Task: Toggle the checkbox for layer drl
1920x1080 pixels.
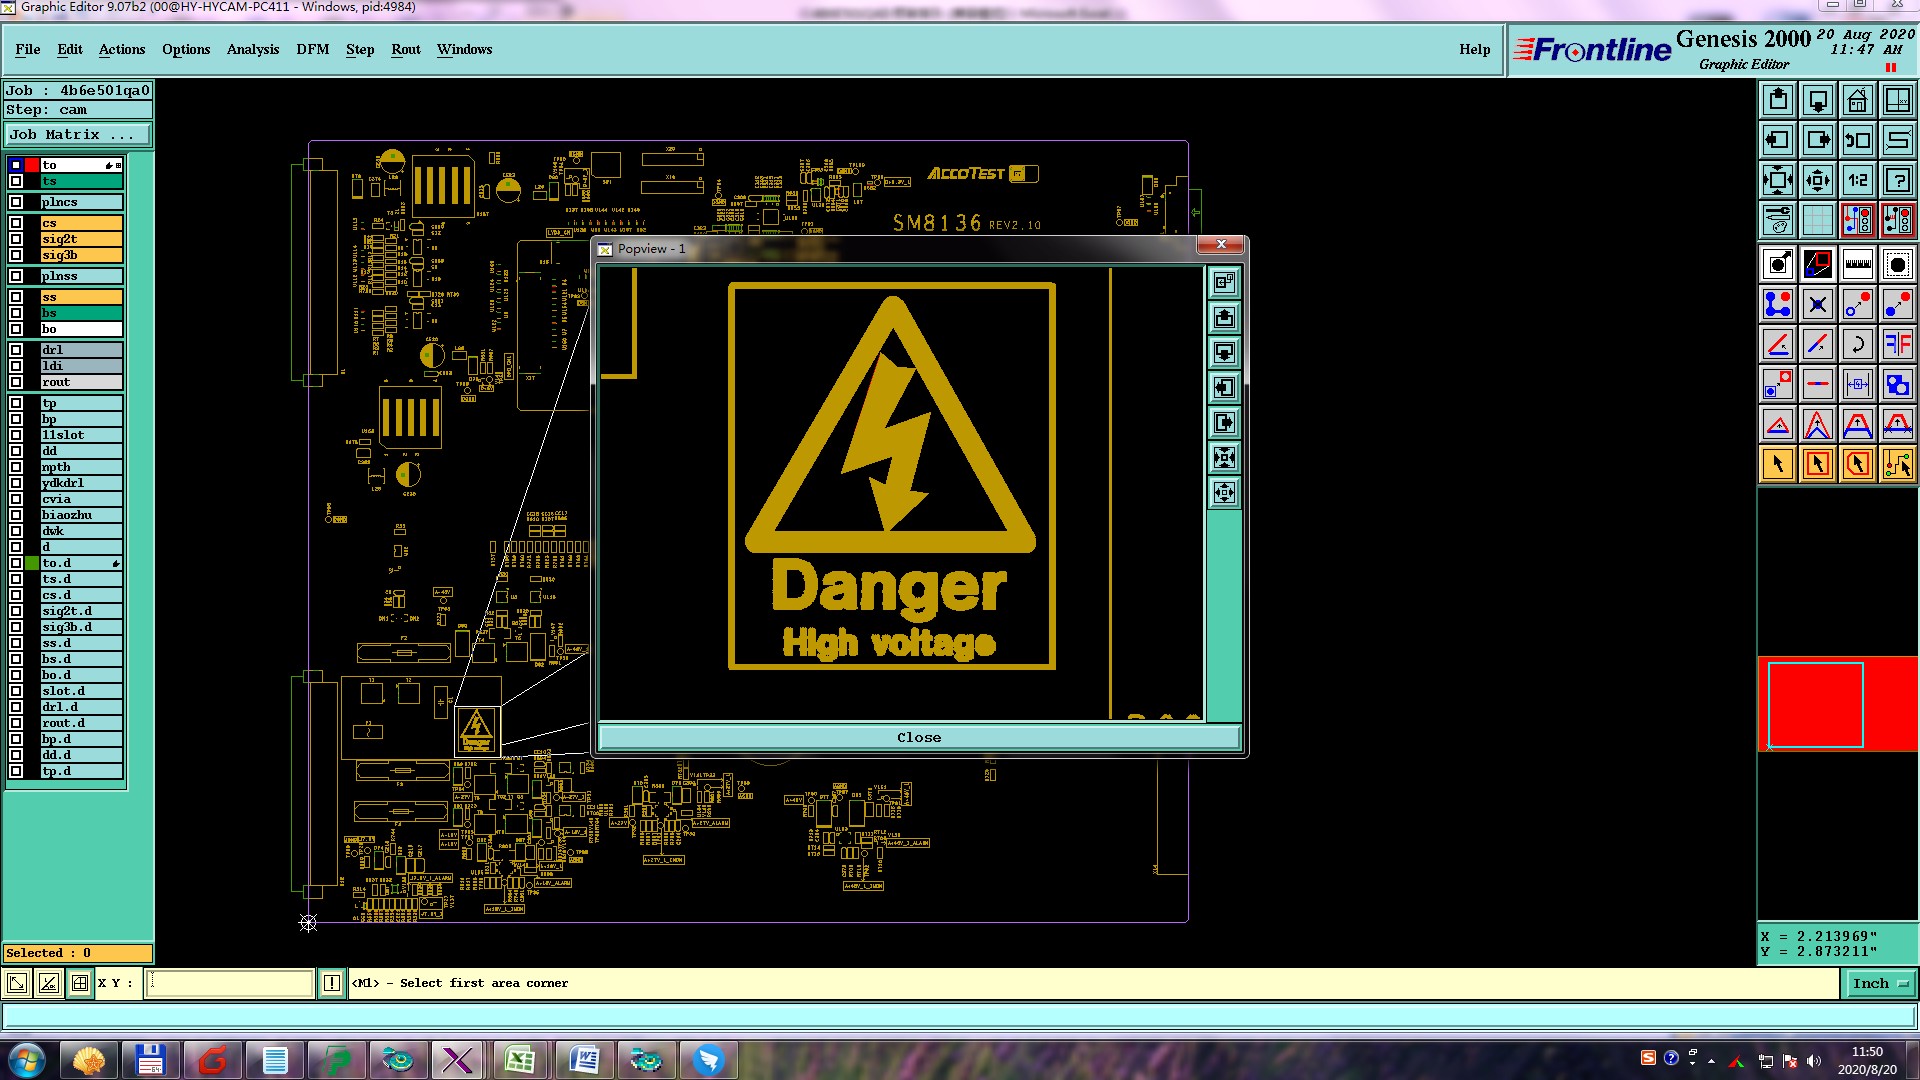Action: 16,350
